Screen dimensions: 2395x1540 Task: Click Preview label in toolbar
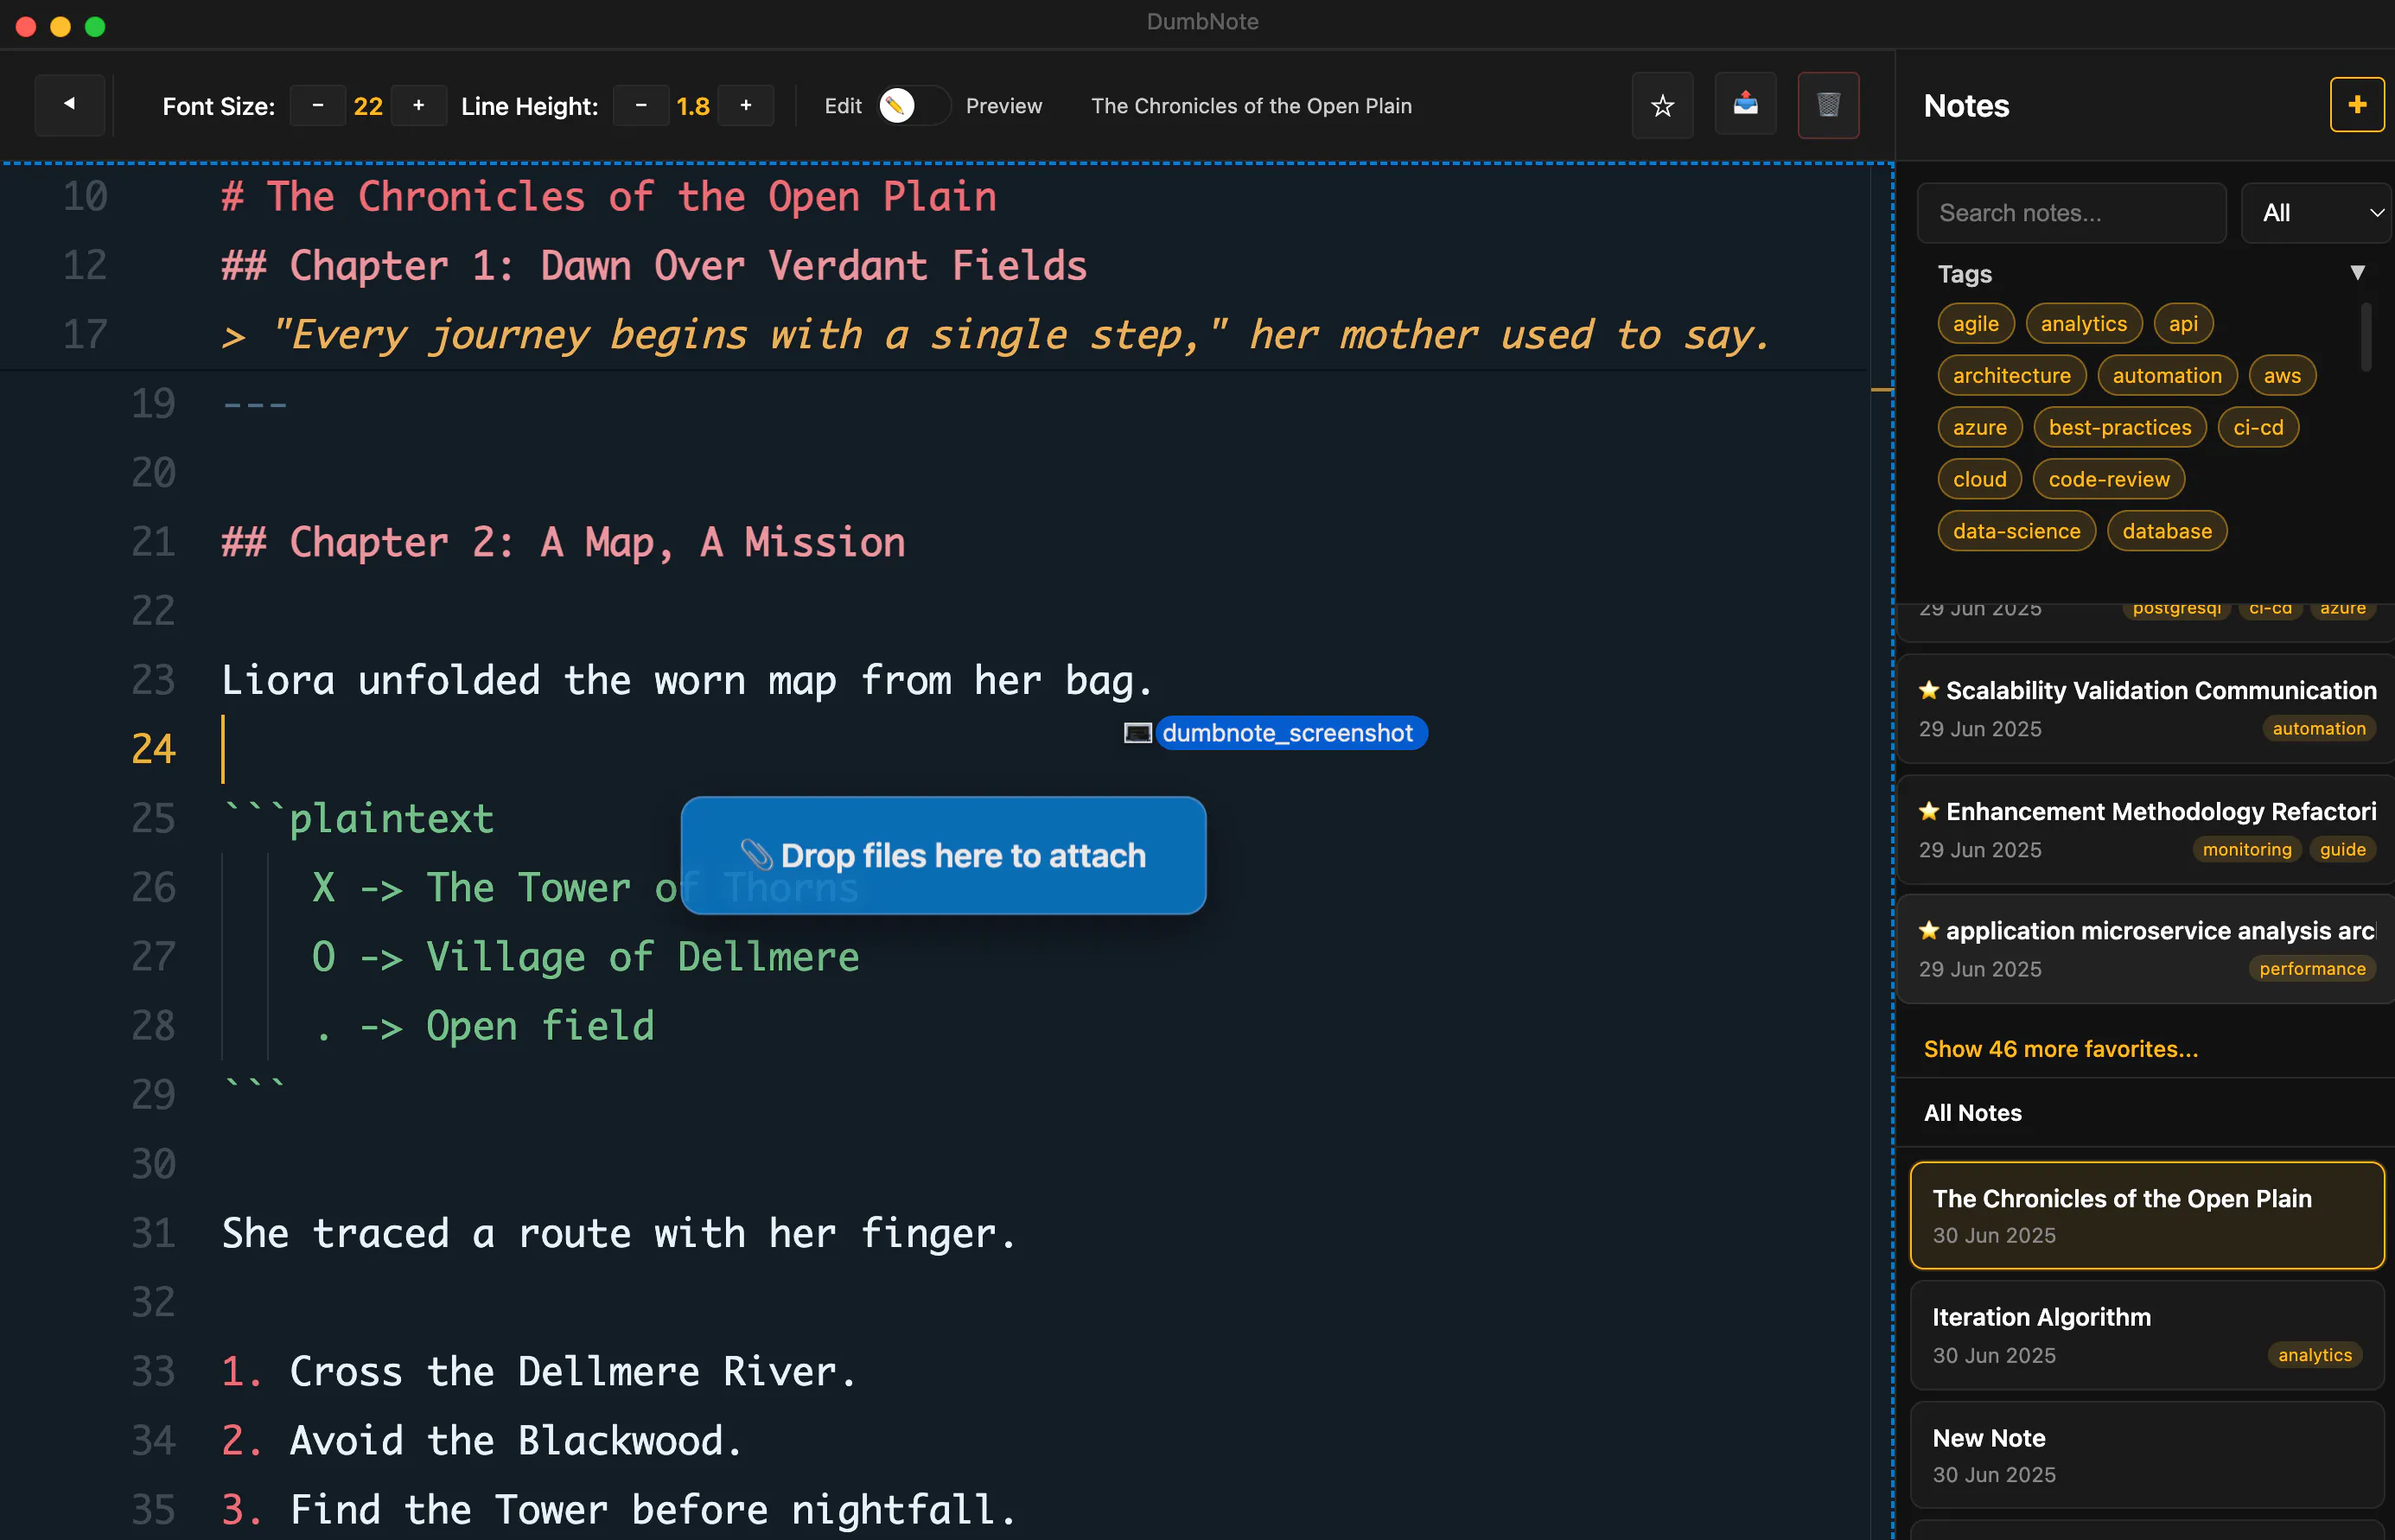pos(1003,106)
